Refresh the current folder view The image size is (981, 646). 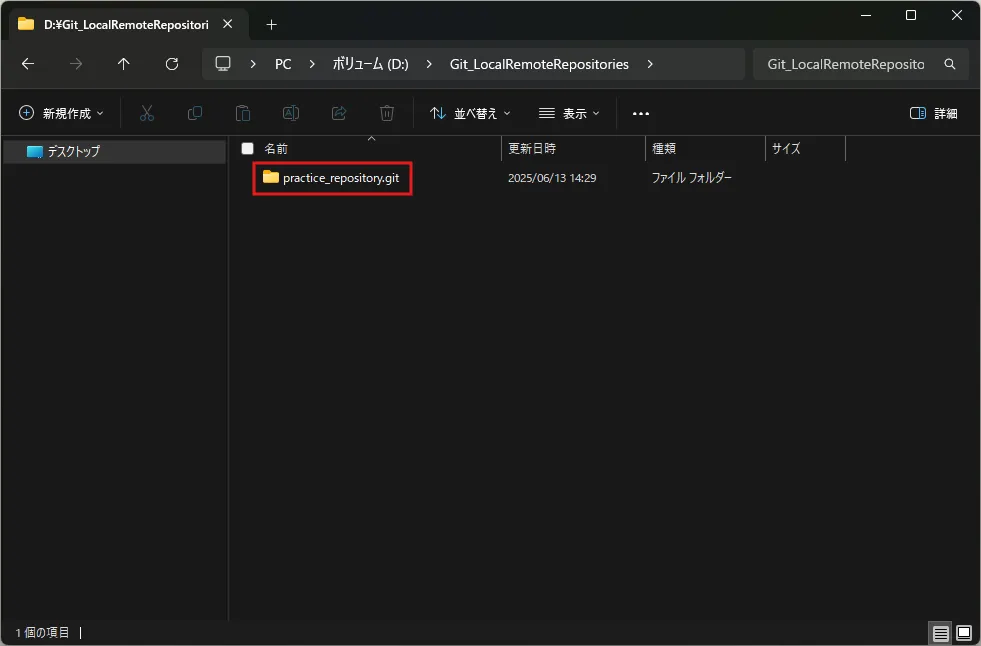click(x=171, y=64)
